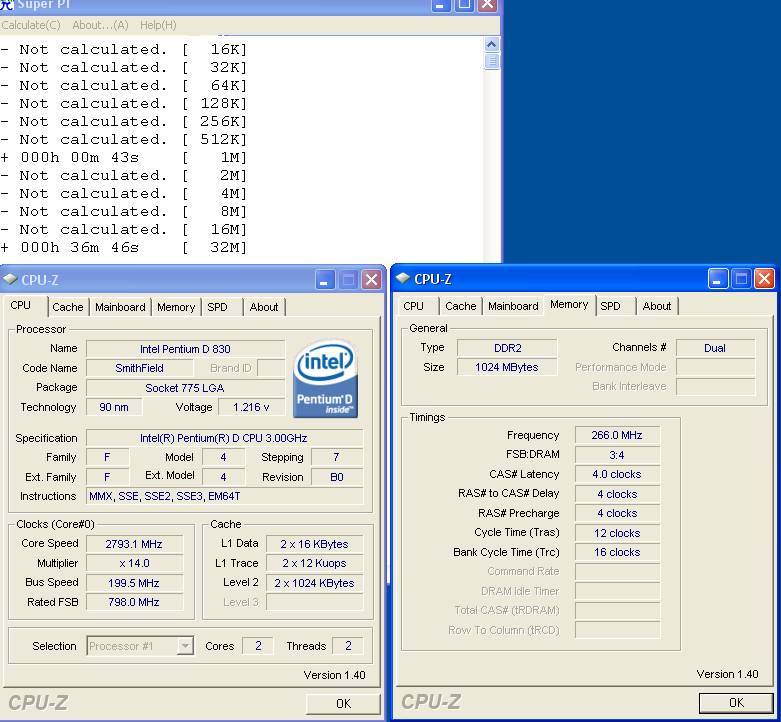Close the Super PI window
This screenshot has width=781, height=722.
pos(487,4)
